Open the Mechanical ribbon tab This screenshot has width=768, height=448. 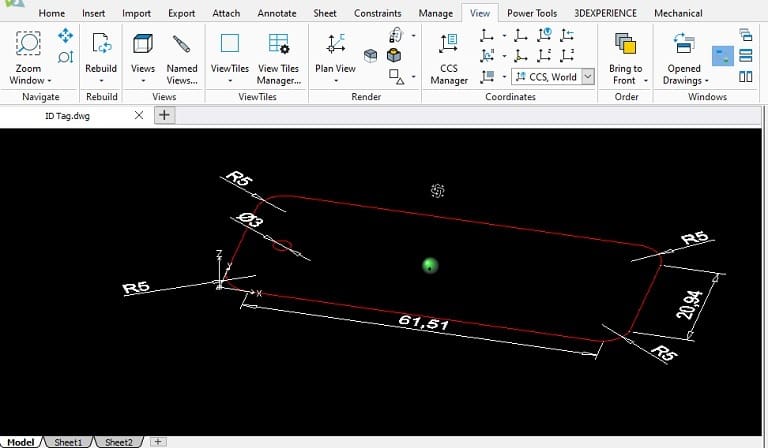(x=678, y=13)
